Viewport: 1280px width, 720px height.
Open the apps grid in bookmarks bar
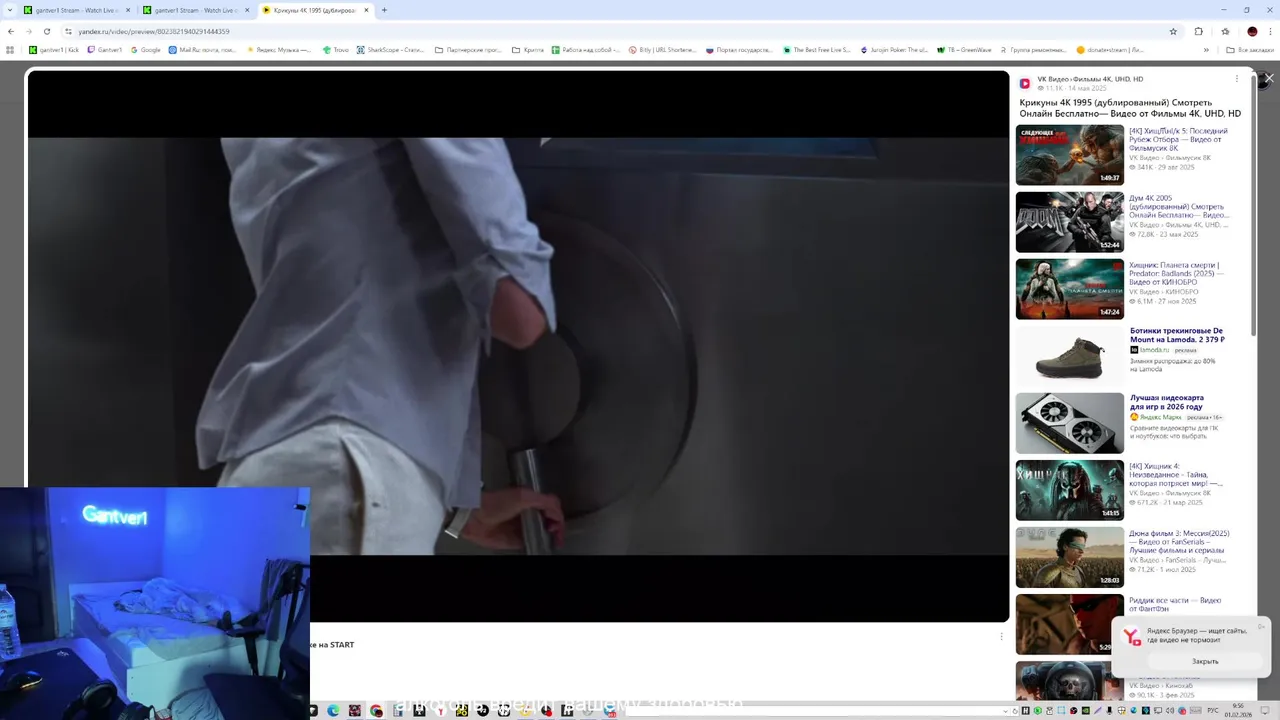[x=11, y=49]
